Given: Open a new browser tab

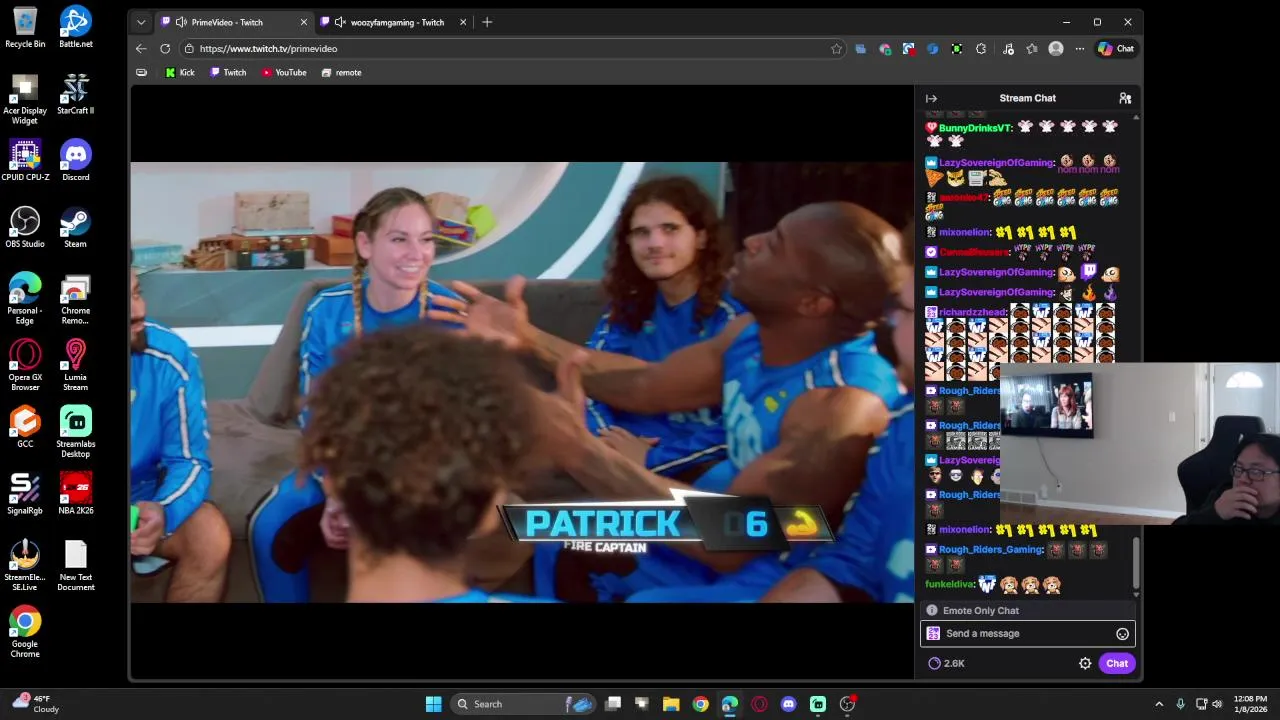Looking at the screenshot, I should pos(487,22).
